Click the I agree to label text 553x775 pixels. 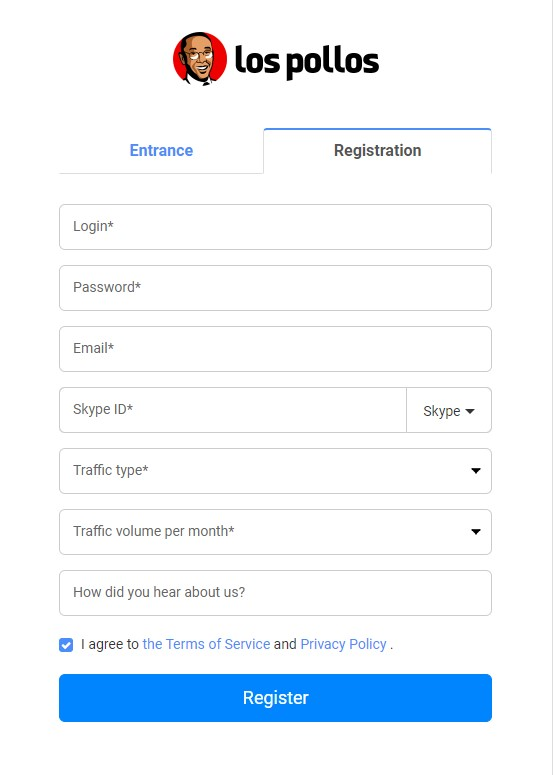(x=110, y=644)
